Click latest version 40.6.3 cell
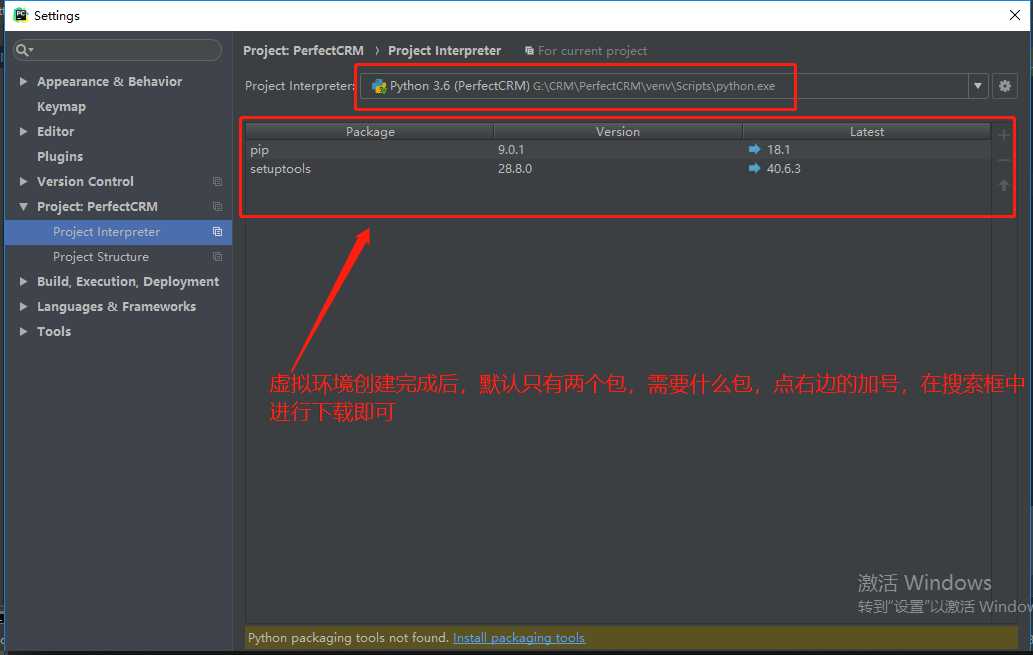Screen dimensions: 1033x655 pos(783,168)
